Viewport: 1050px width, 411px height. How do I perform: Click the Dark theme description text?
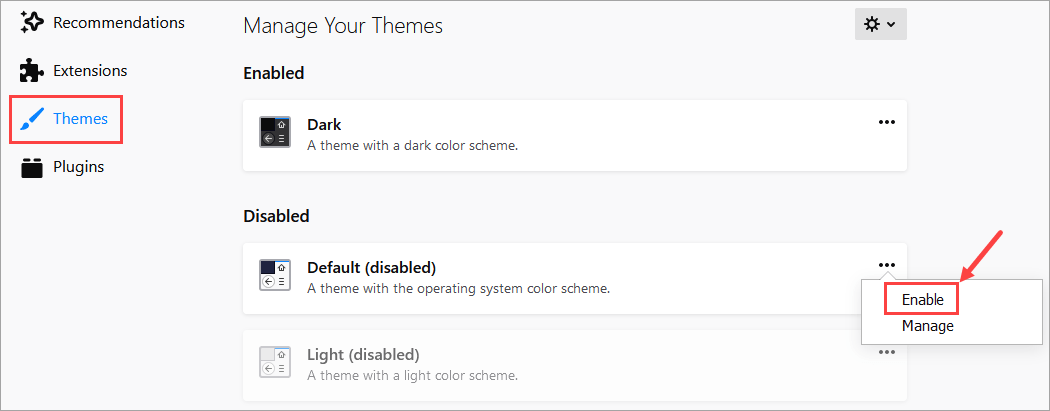[412, 146]
